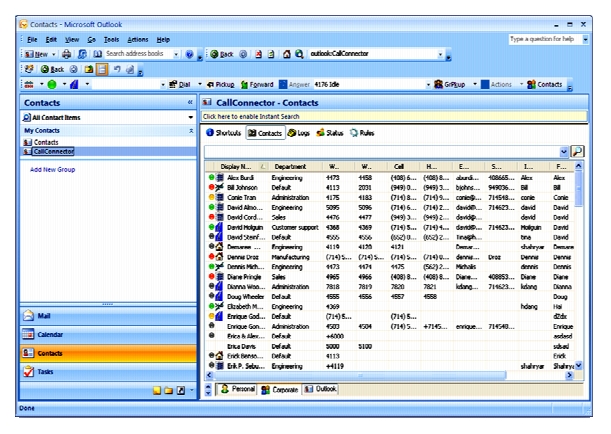The image size is (611, 434).
Task: Open the Calendar pane button
Action: 108,334
